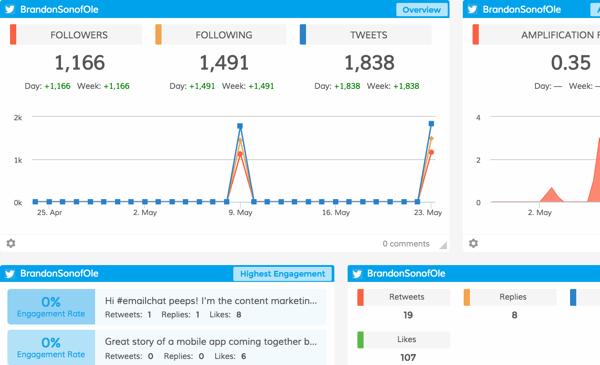
Task: Click the Highest Engagement button
Action: (x=282, y=274)
